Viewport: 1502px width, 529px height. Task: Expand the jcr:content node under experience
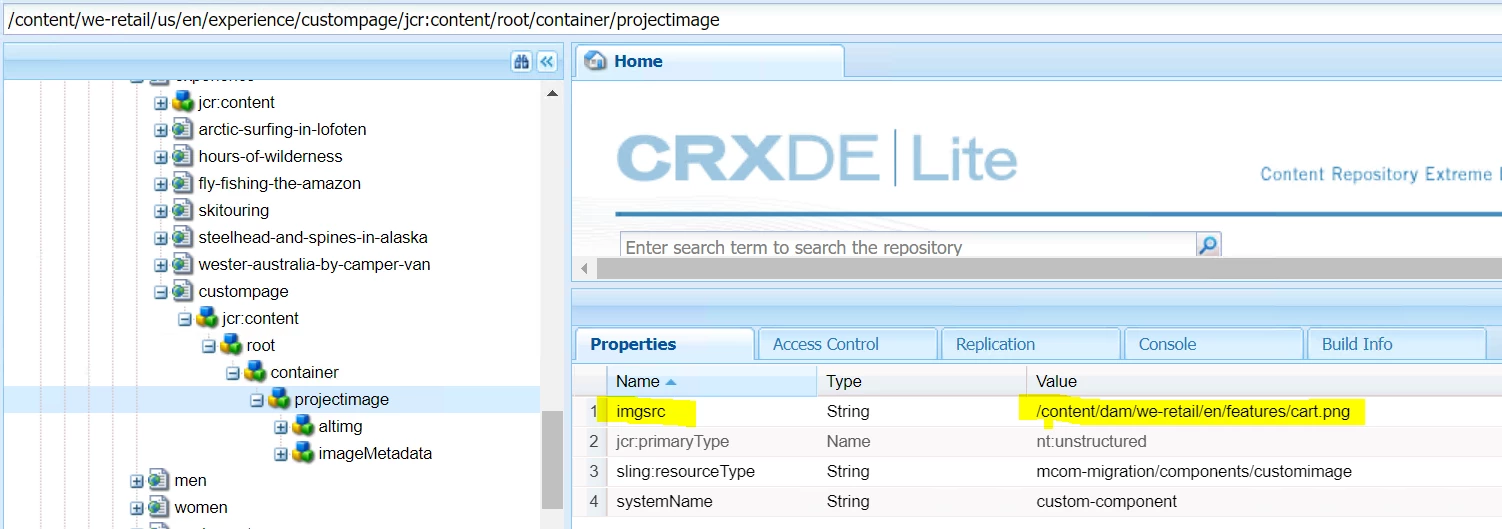(x=161, y=103)
